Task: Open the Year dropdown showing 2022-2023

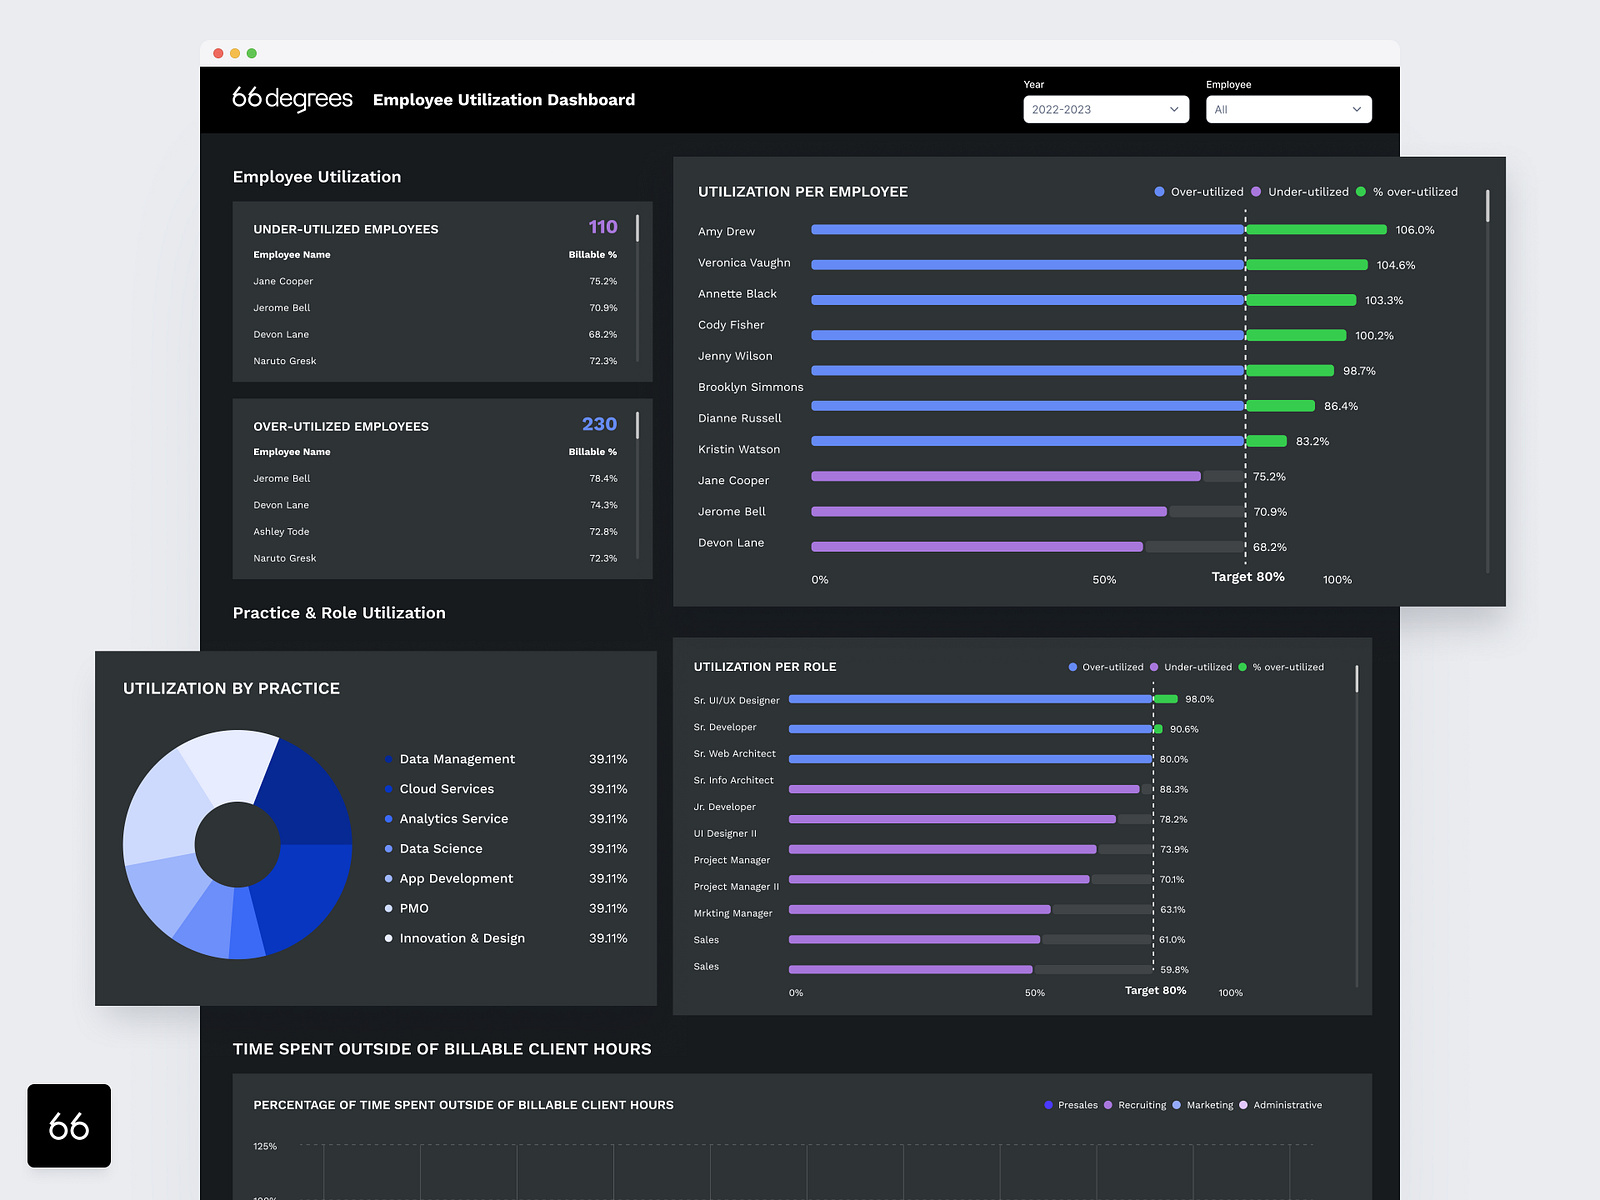Action: [1105, 109]
